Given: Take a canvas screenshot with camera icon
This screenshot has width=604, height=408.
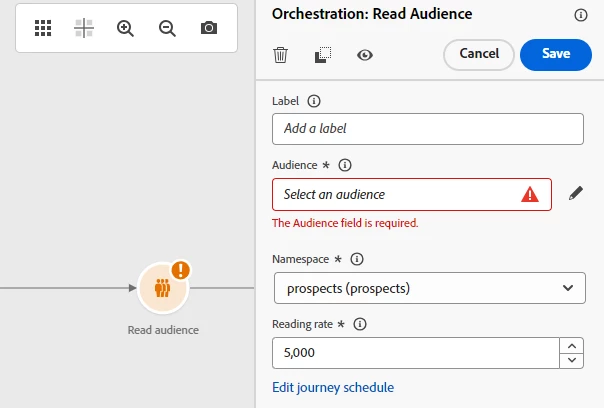Looking at the screenshot, I should point(208,28).
